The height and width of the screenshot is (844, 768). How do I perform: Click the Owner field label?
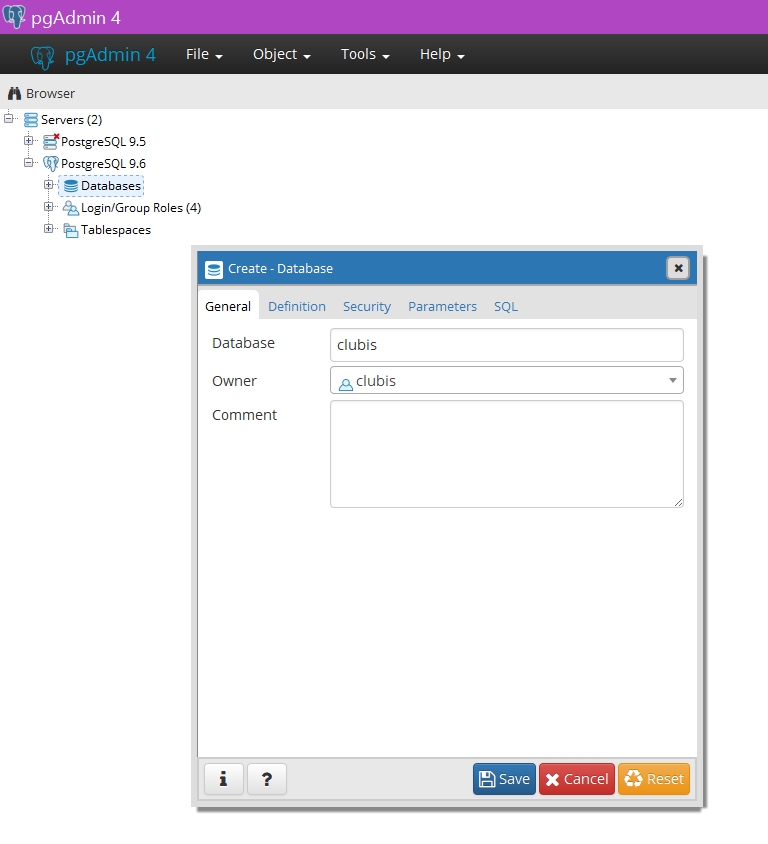pyautogui.click(x=234, y=381)
